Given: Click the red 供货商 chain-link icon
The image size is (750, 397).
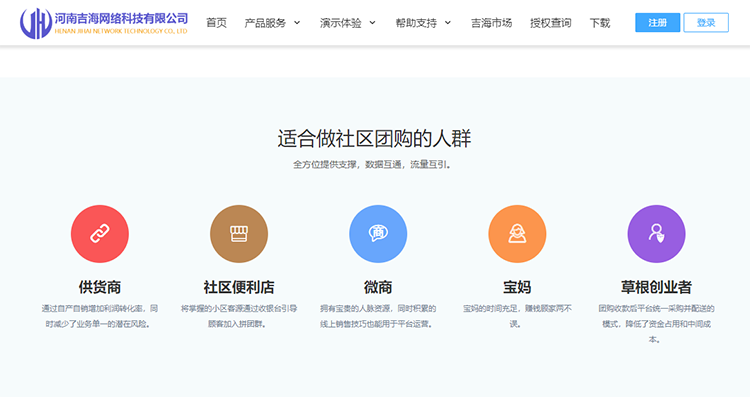Looking at the screenshot, I should click(99, 234).
